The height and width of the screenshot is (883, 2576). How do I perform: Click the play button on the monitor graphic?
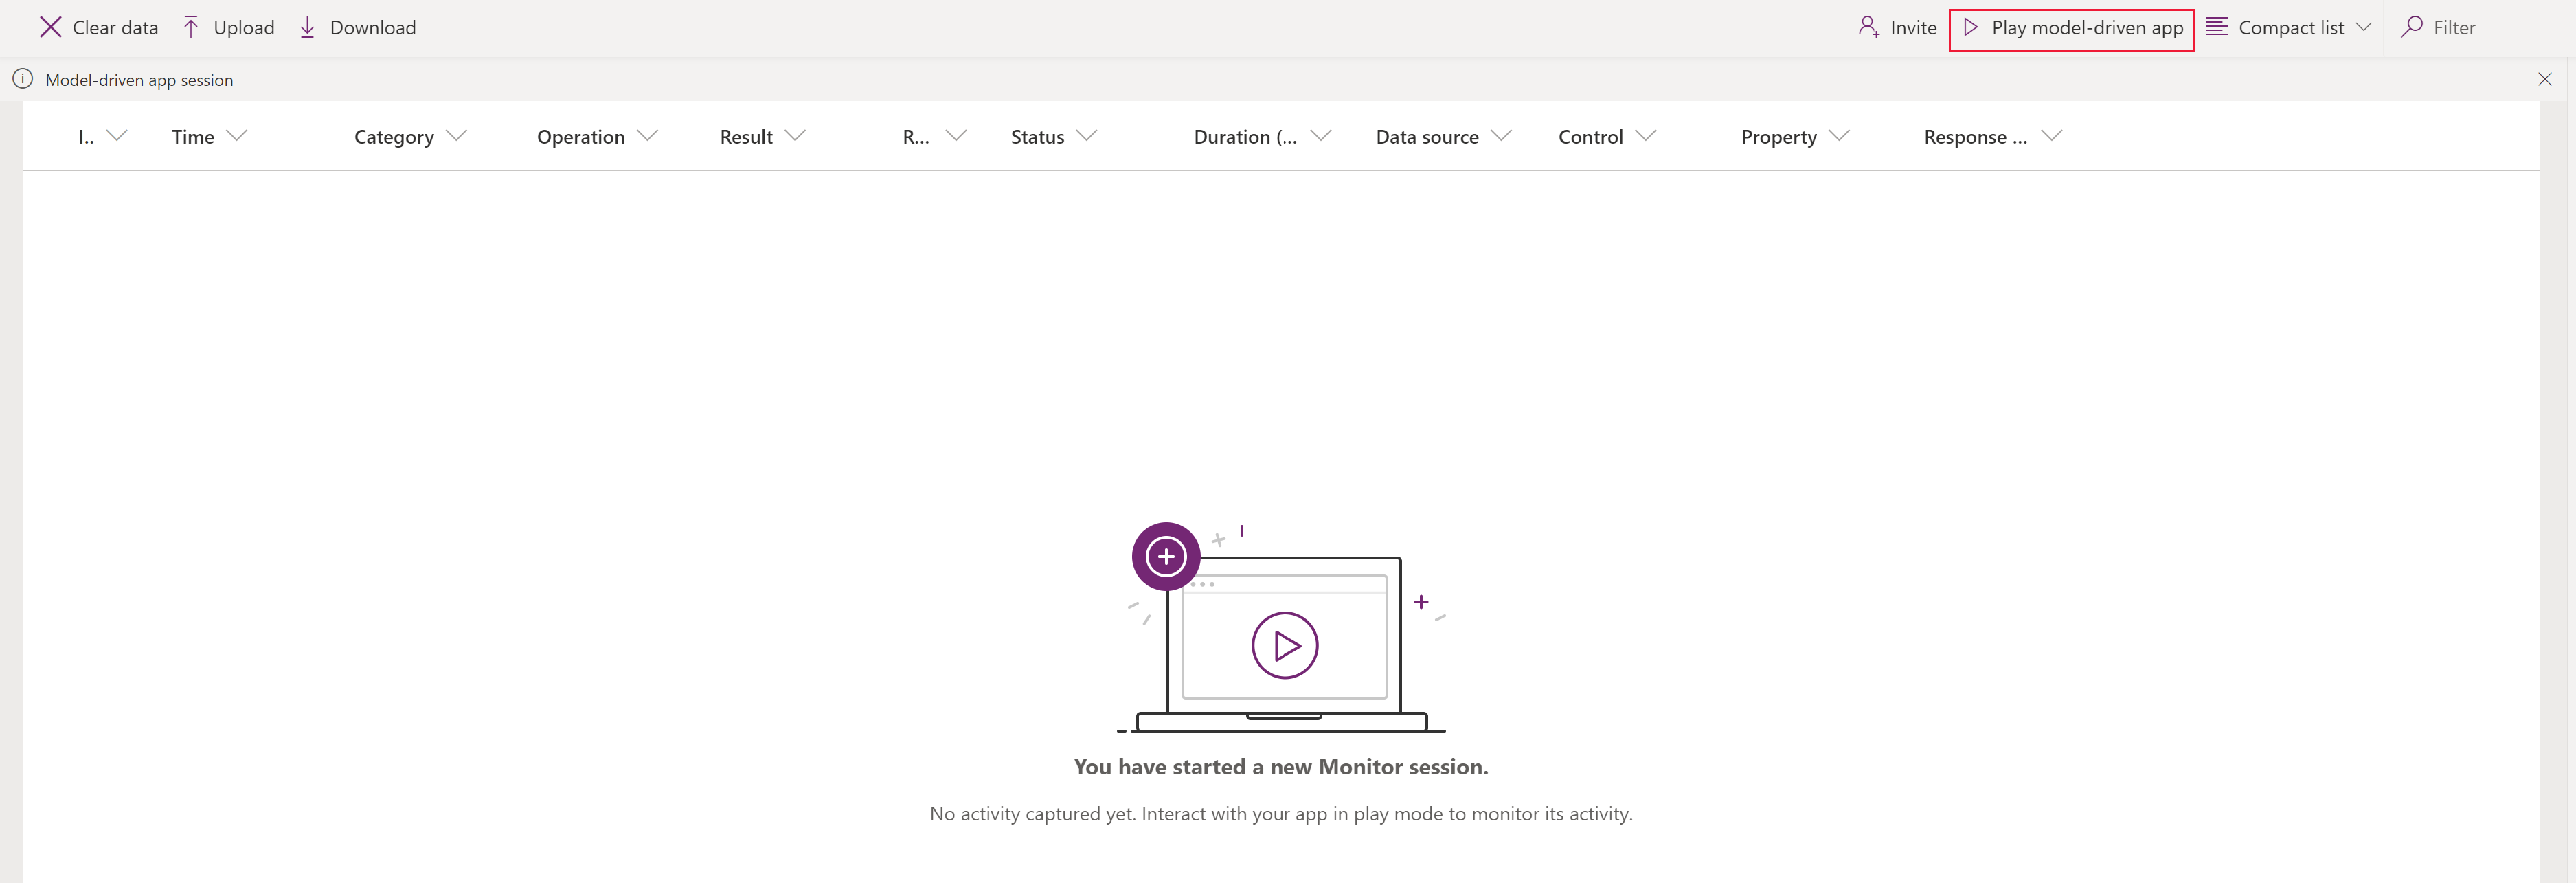point(1285,645)
